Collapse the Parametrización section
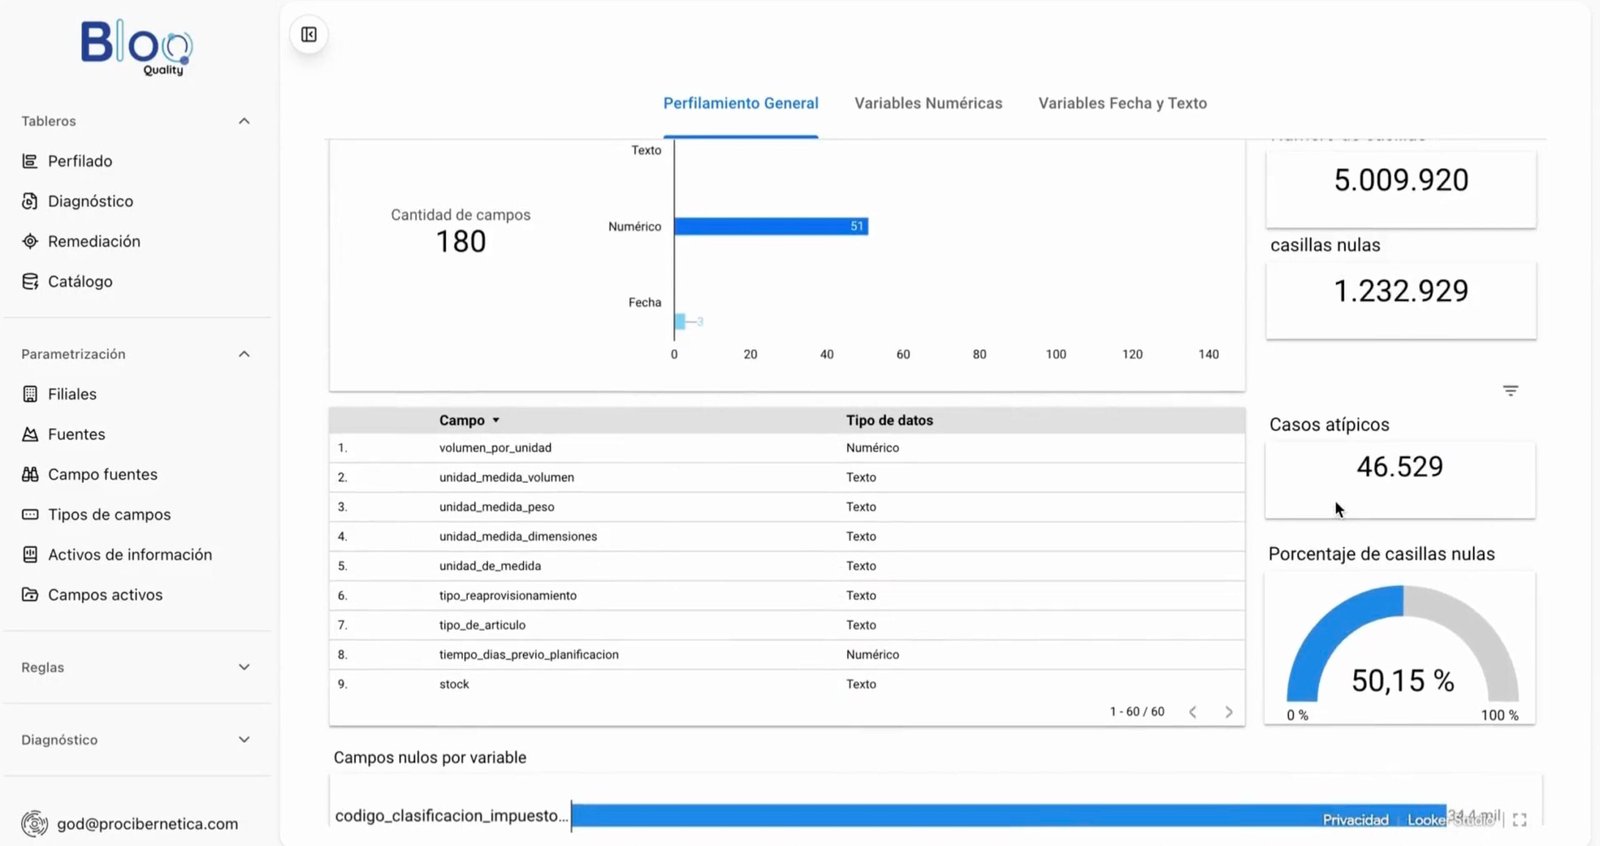 coord(244,354)
